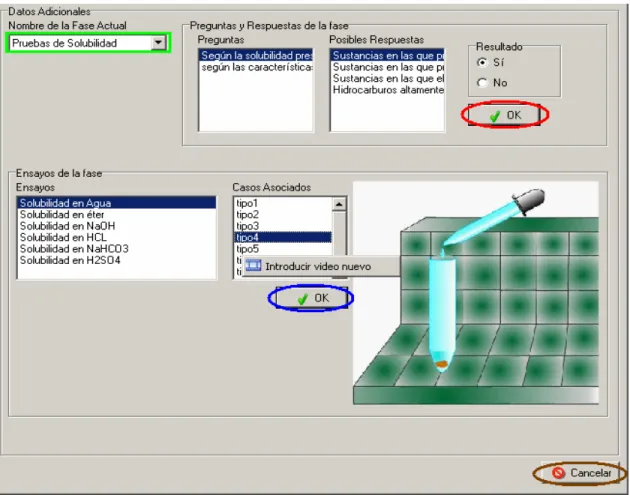Select question 'Según la solubilidad pres'
The image size is (630, 495).
(x=256, y=55)
